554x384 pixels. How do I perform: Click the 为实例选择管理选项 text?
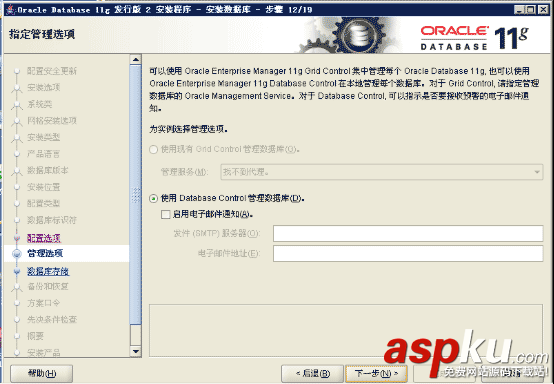click(188, 129)
